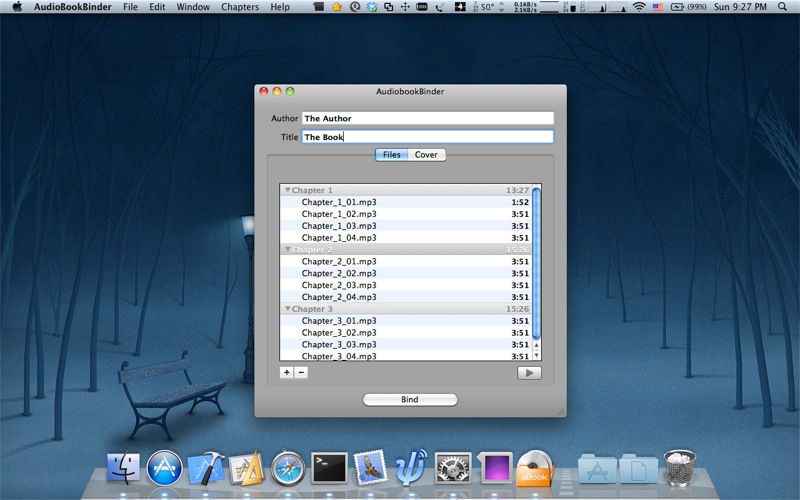Select Chapter_1_02.mp3 in the list
Screen dimensions: 800x500
[x=406, y=214]
